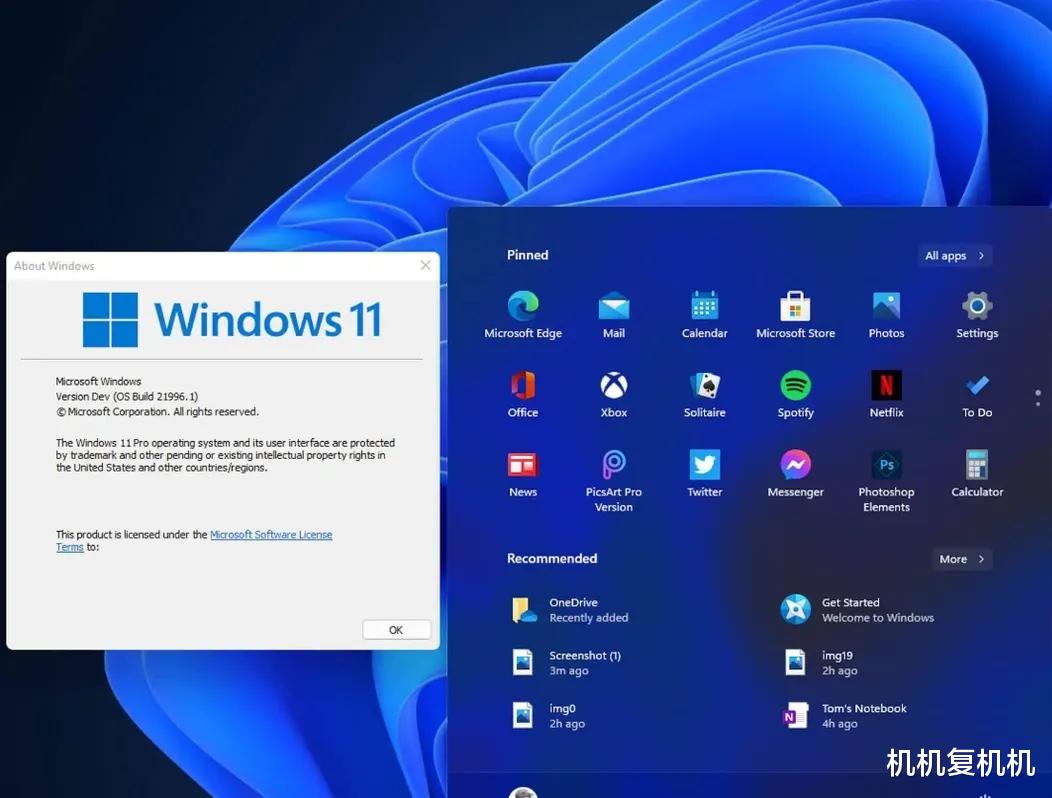Image resolution: width=1052 pixels, height=798 pixels.
Task: Click 'Recommended' section heading
Action: click(x=551, y=558)
